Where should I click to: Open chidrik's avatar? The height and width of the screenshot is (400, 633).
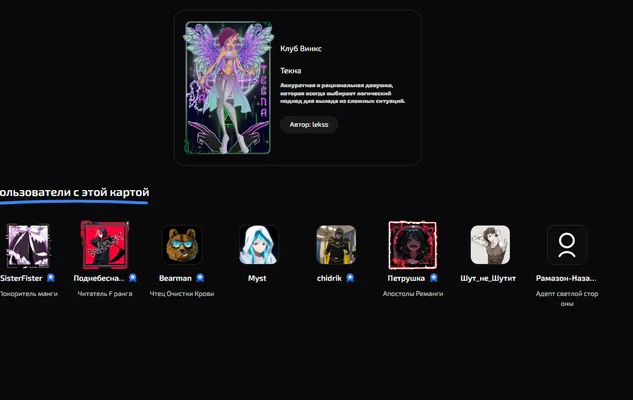(336, 245)
